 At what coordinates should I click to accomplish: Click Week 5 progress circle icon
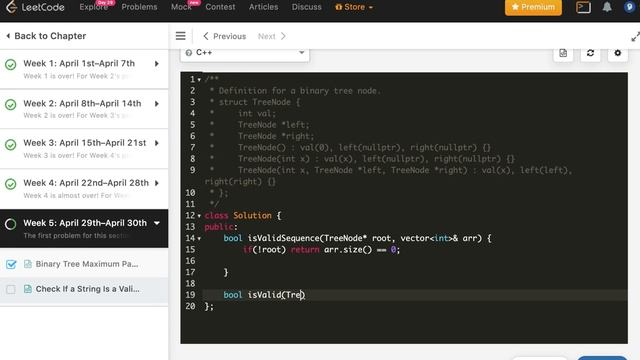(11, 224)
